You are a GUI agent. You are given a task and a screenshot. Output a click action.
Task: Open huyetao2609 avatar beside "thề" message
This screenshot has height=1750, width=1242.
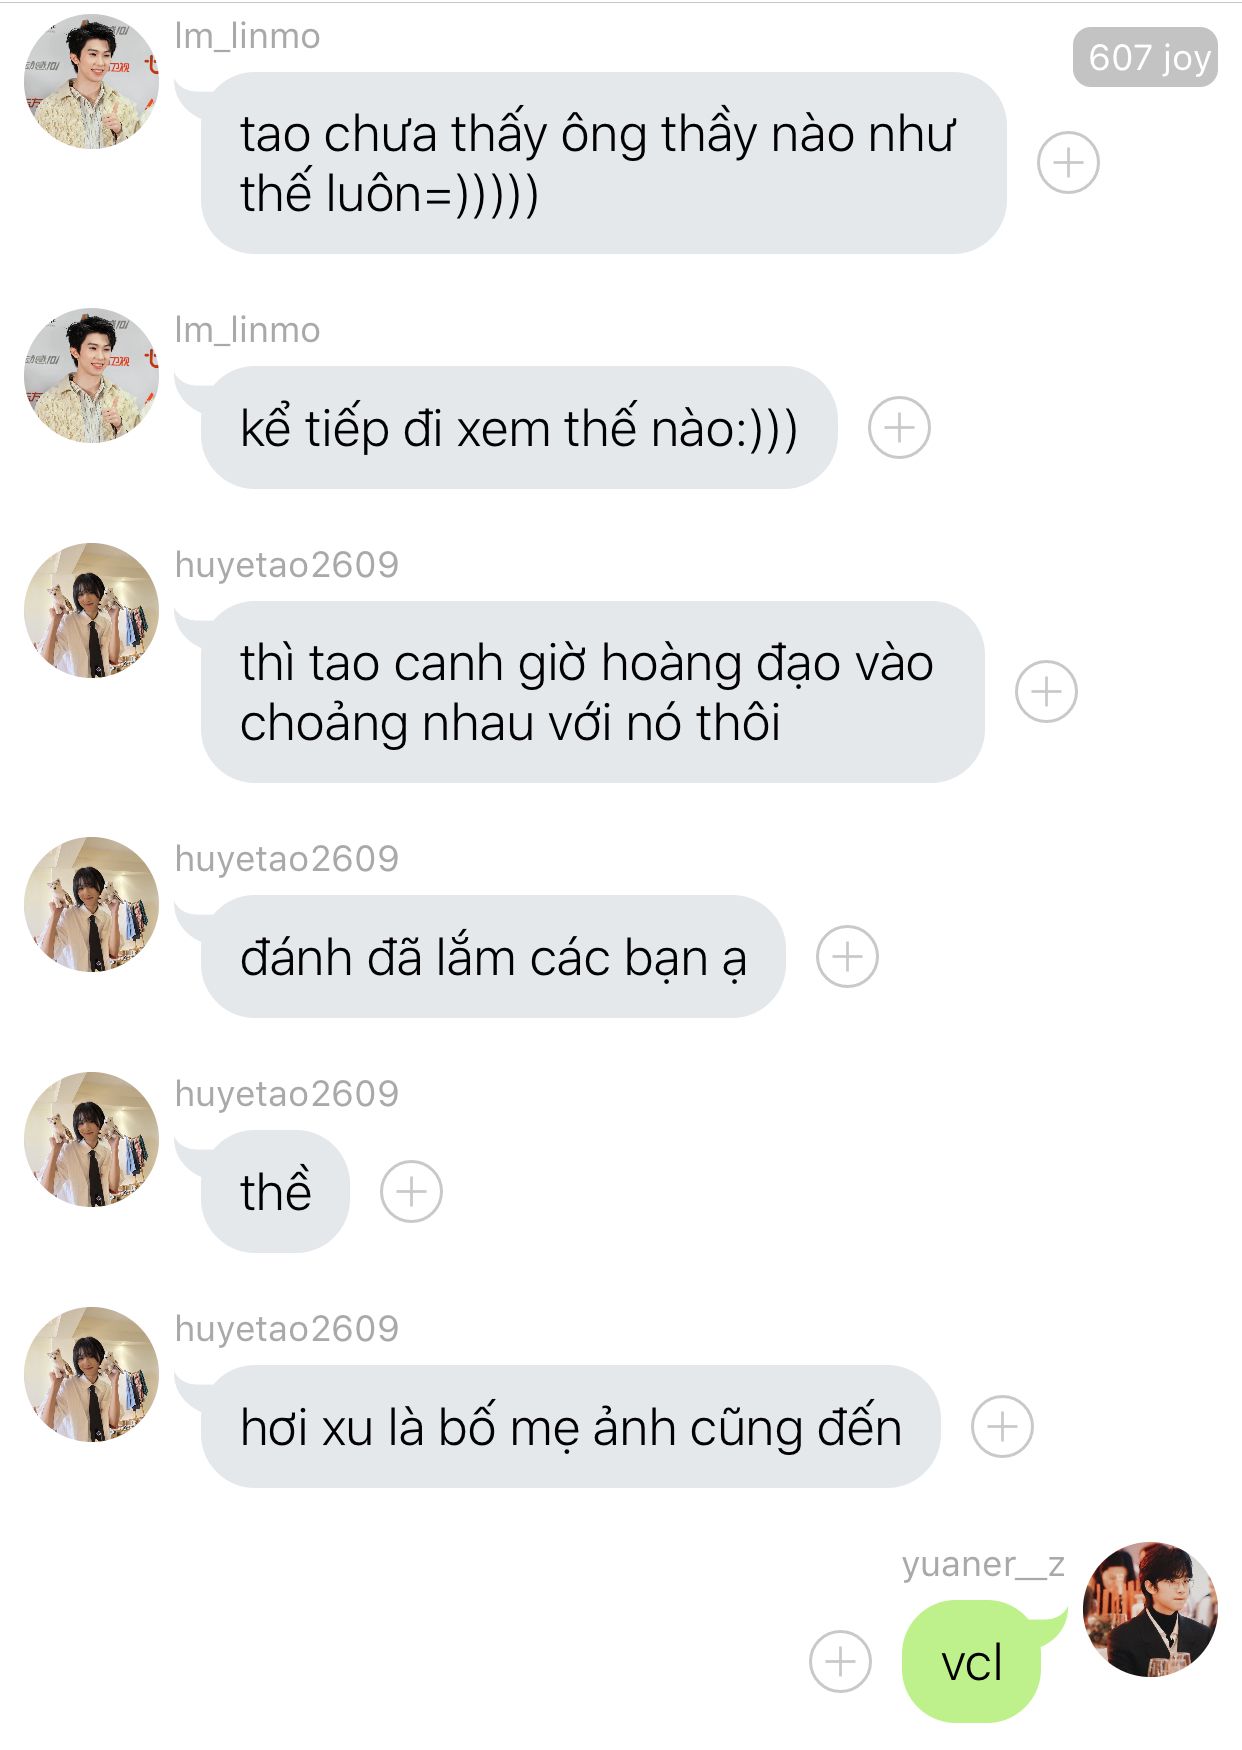(91, 1139)
